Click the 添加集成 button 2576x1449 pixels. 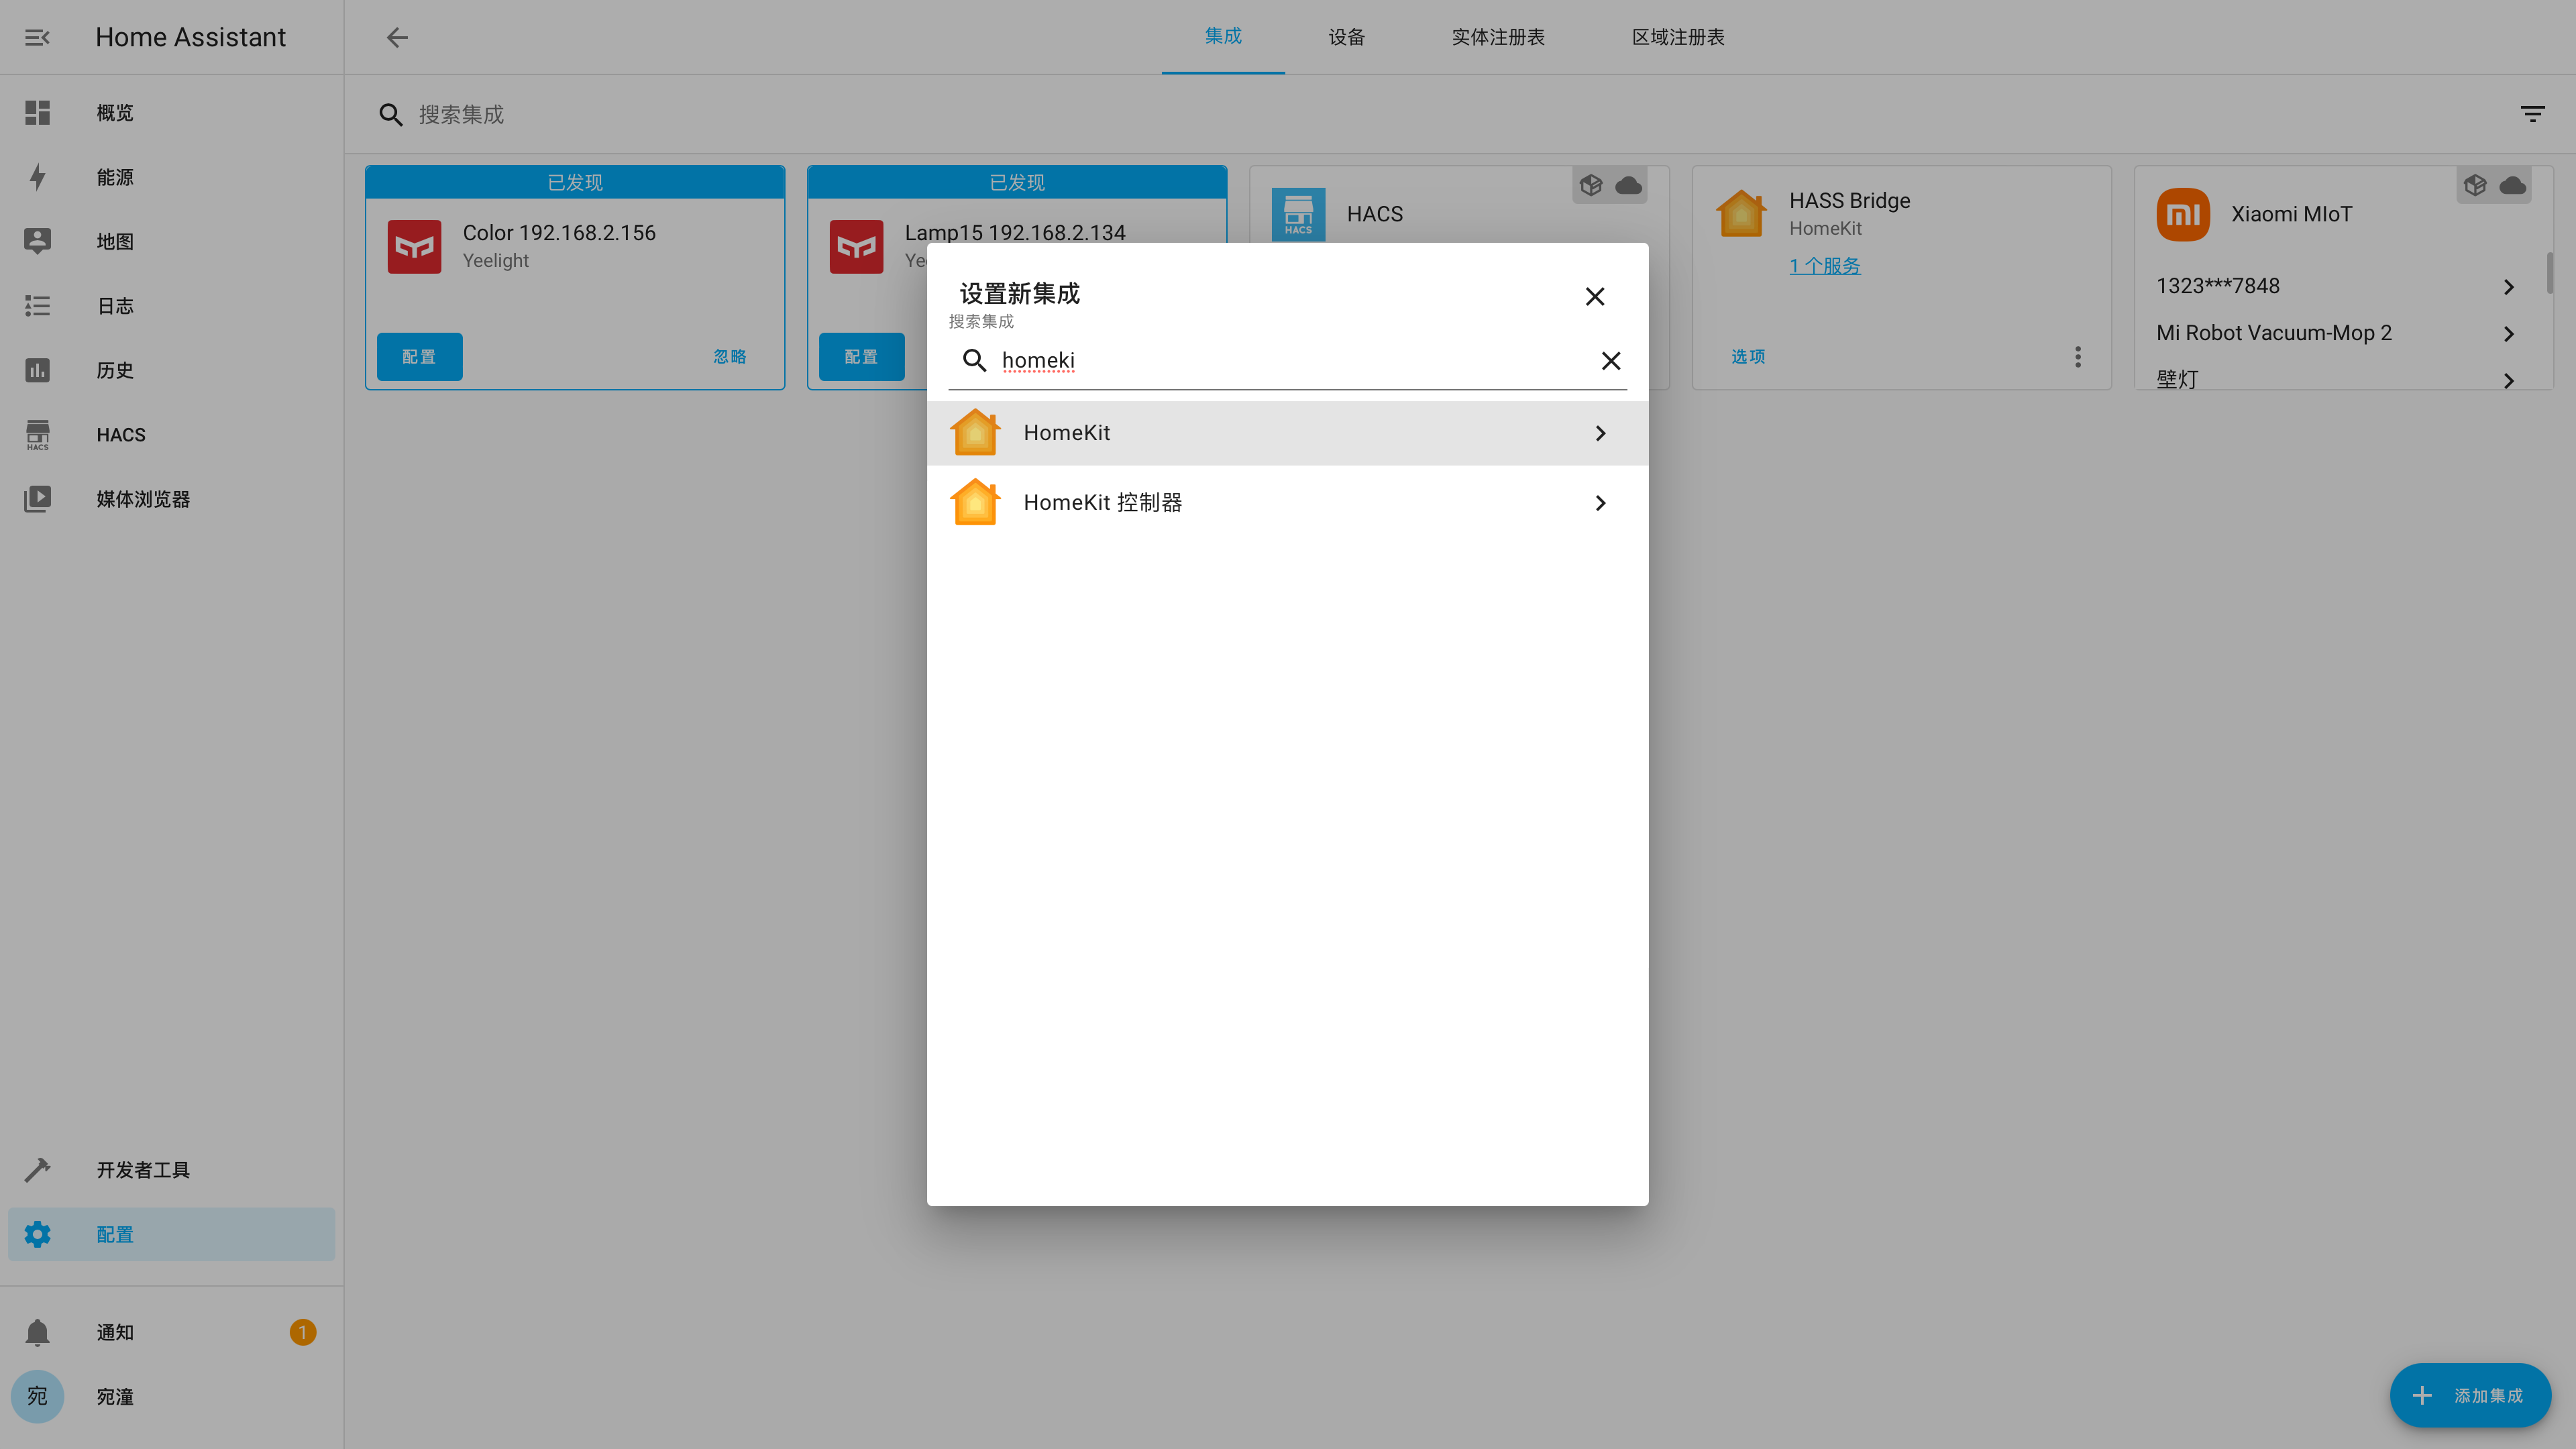pyautogui.click(x=2470, y=1395)
